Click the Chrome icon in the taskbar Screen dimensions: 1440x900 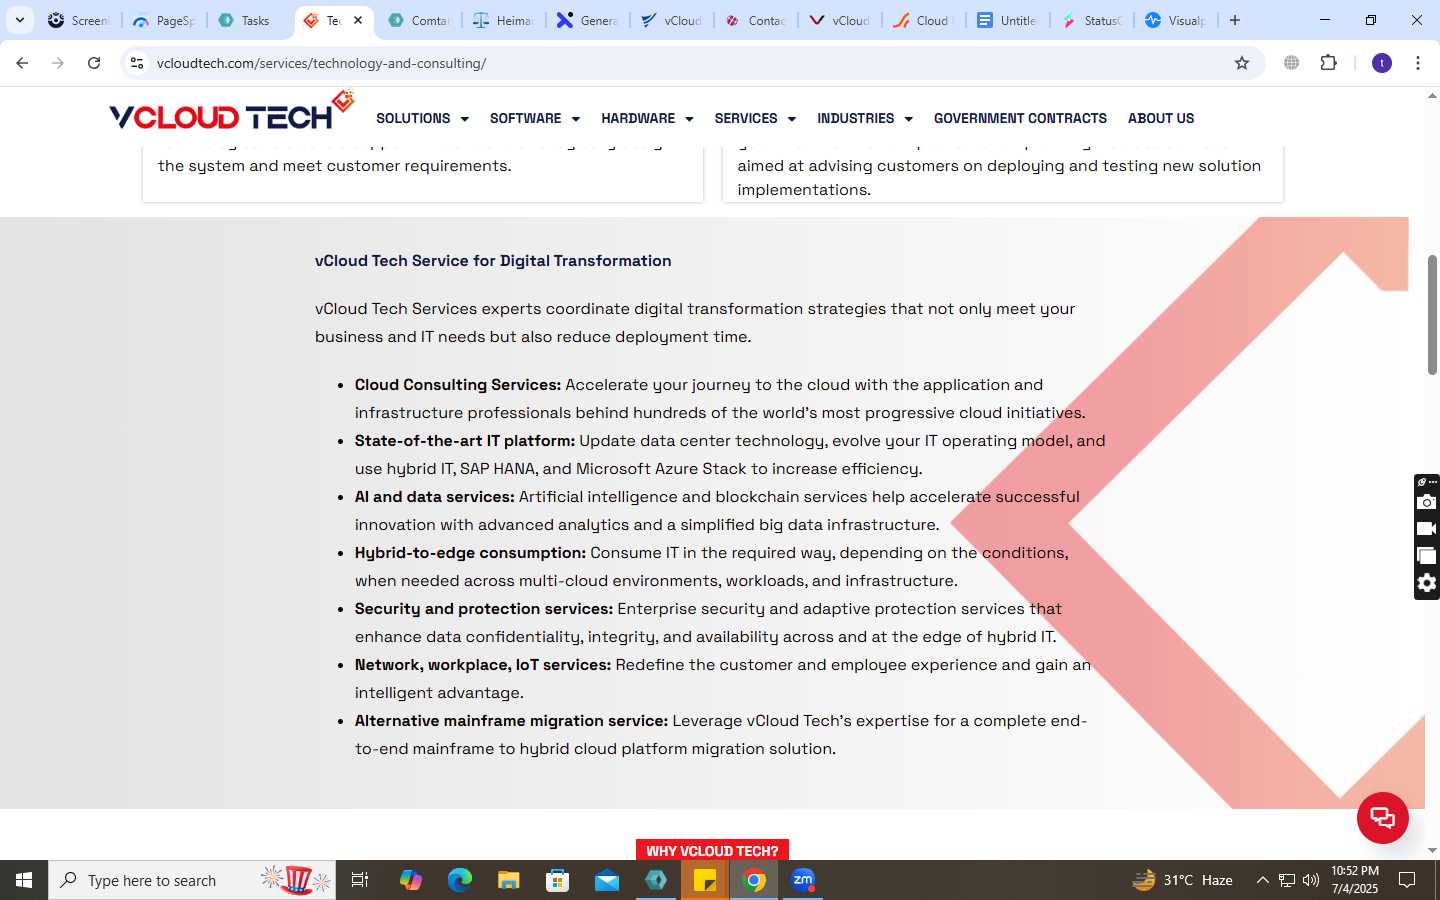[755, 880]
